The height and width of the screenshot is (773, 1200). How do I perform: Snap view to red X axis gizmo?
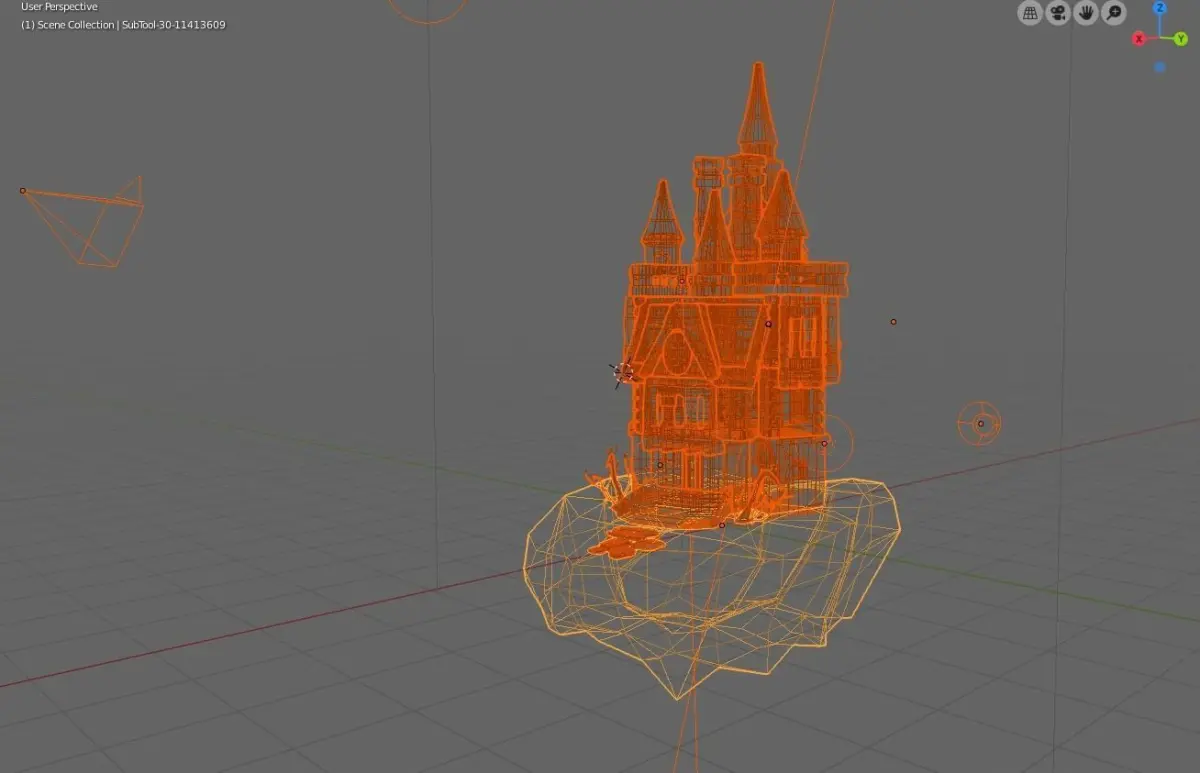1138,39
